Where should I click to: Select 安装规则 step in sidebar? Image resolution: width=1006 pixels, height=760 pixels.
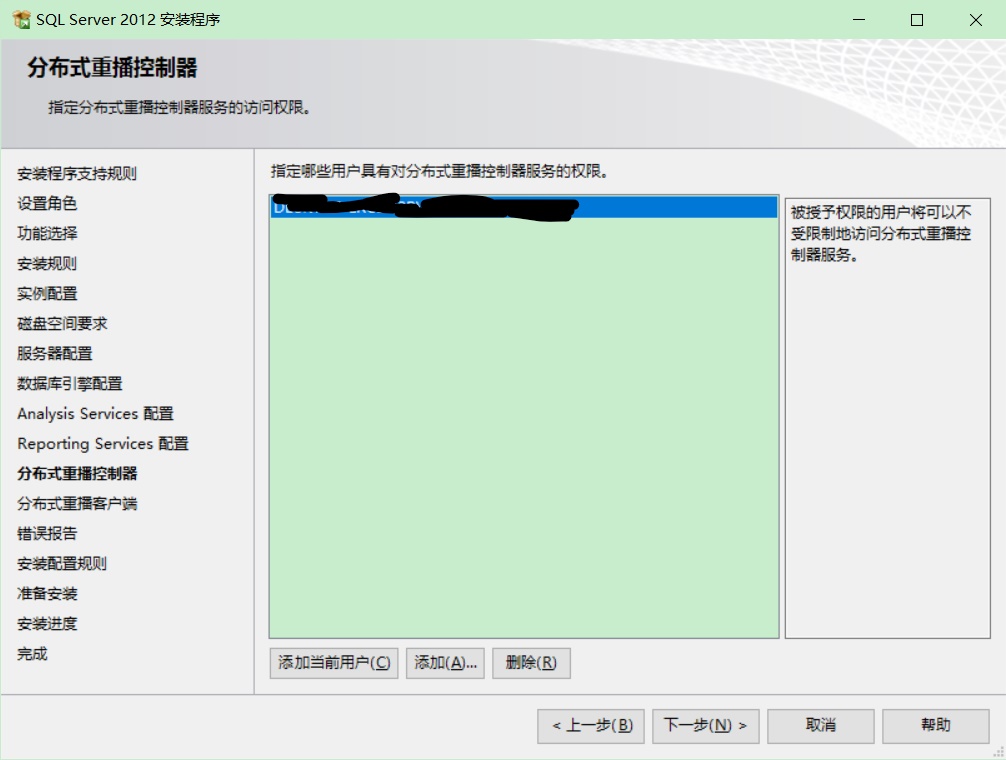[47, 264]
